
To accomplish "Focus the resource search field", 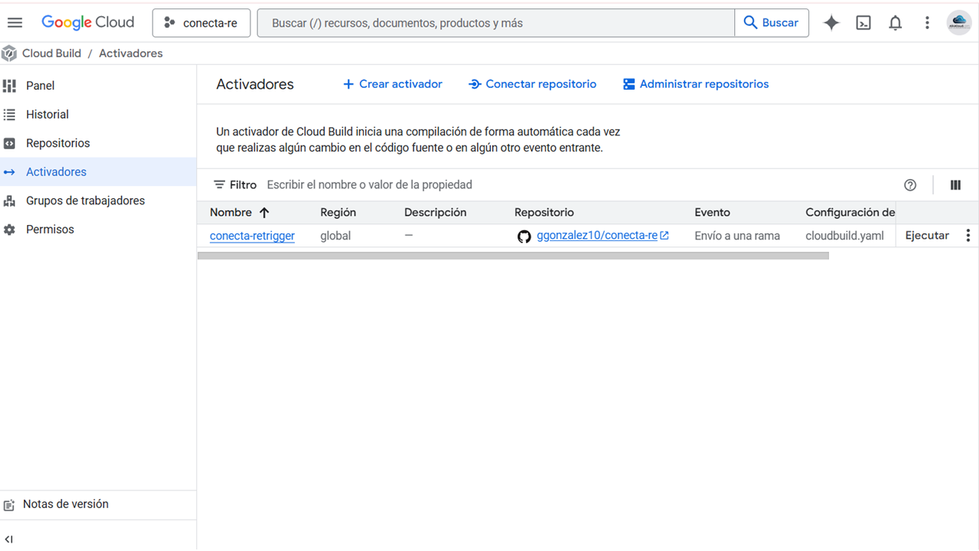I will pyautogui.click(x=496, y=23).
